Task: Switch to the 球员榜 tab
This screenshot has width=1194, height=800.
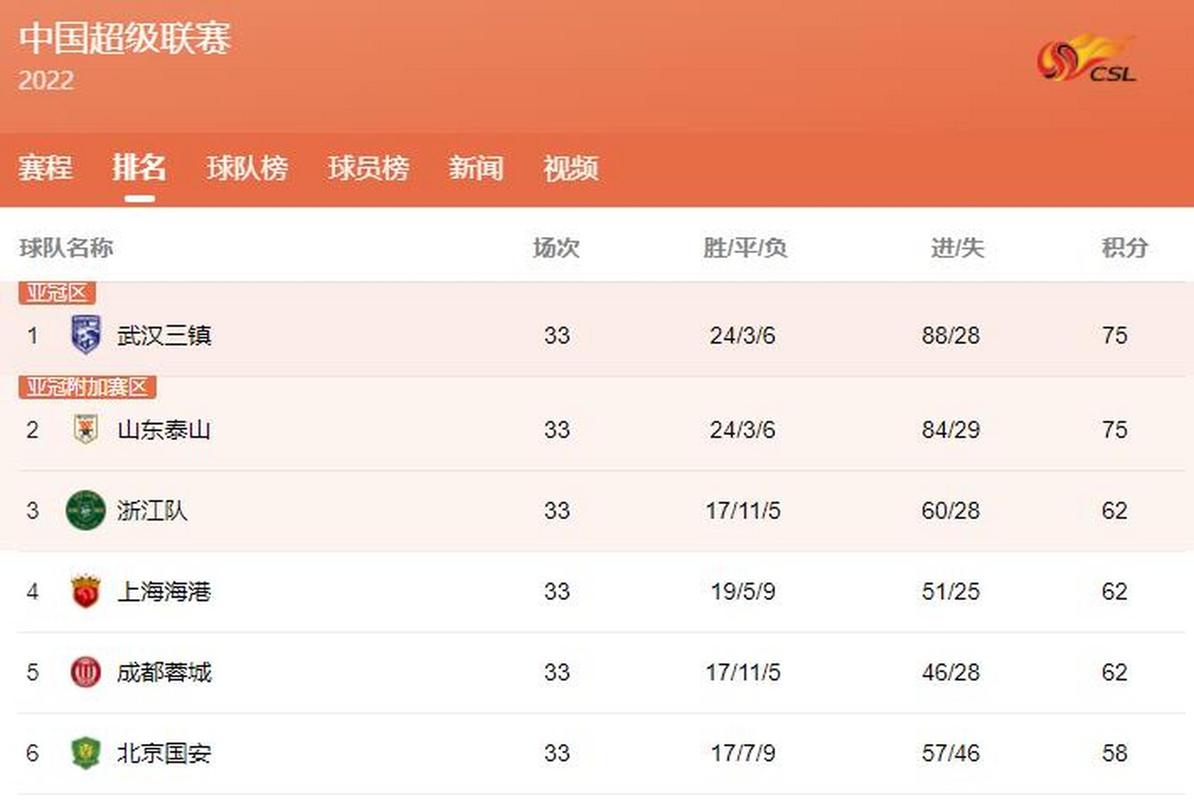Action: (x=369, y=167)
